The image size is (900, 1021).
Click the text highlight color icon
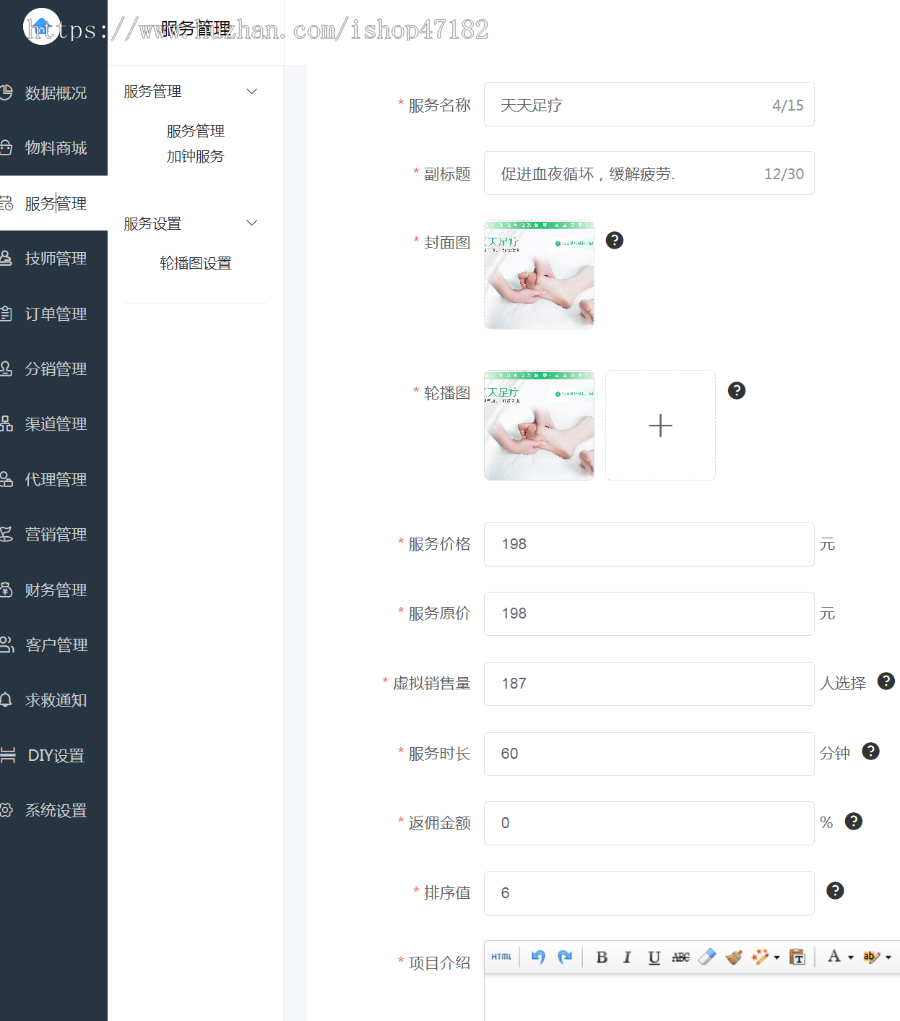tap(871, 957)
